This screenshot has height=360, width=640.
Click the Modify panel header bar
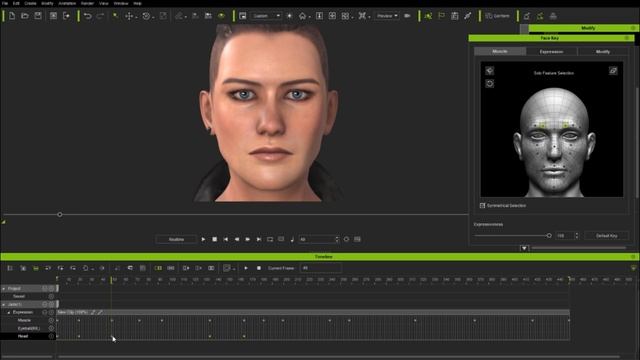pyautogui.click(x=584, y=28)
